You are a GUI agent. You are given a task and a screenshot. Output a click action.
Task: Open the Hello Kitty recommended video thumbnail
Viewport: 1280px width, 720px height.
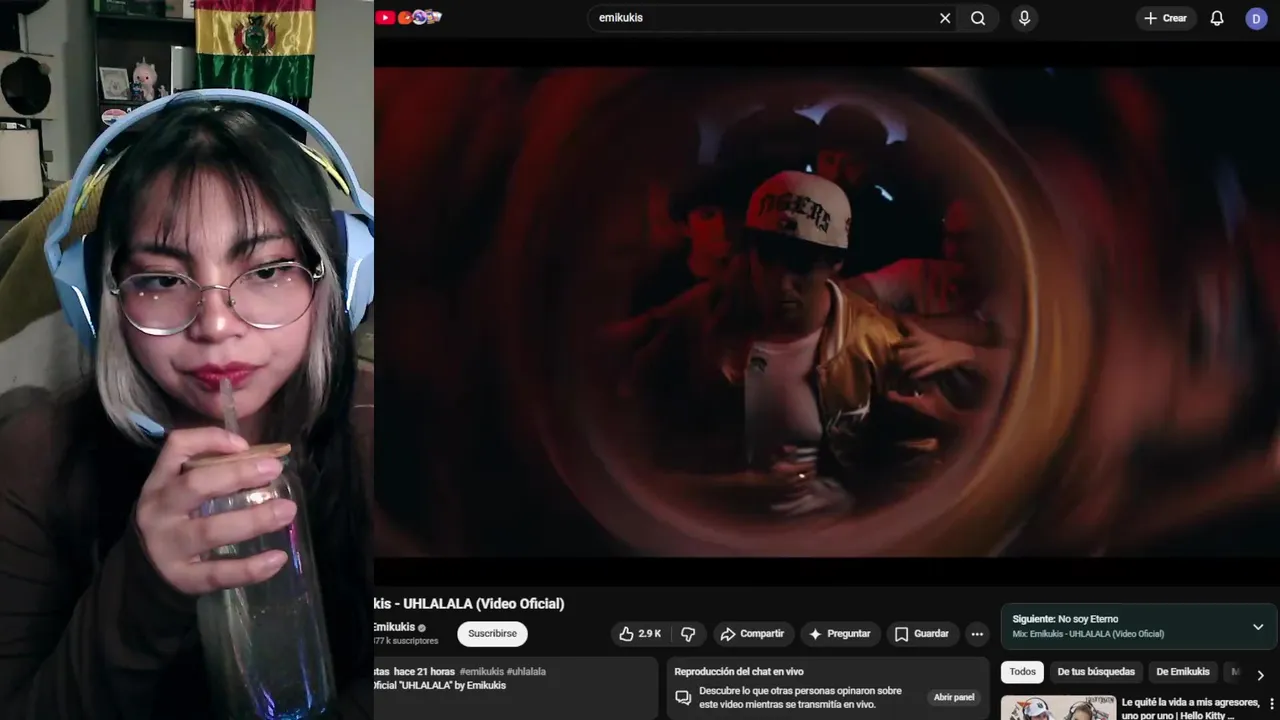coord(1058,708)
